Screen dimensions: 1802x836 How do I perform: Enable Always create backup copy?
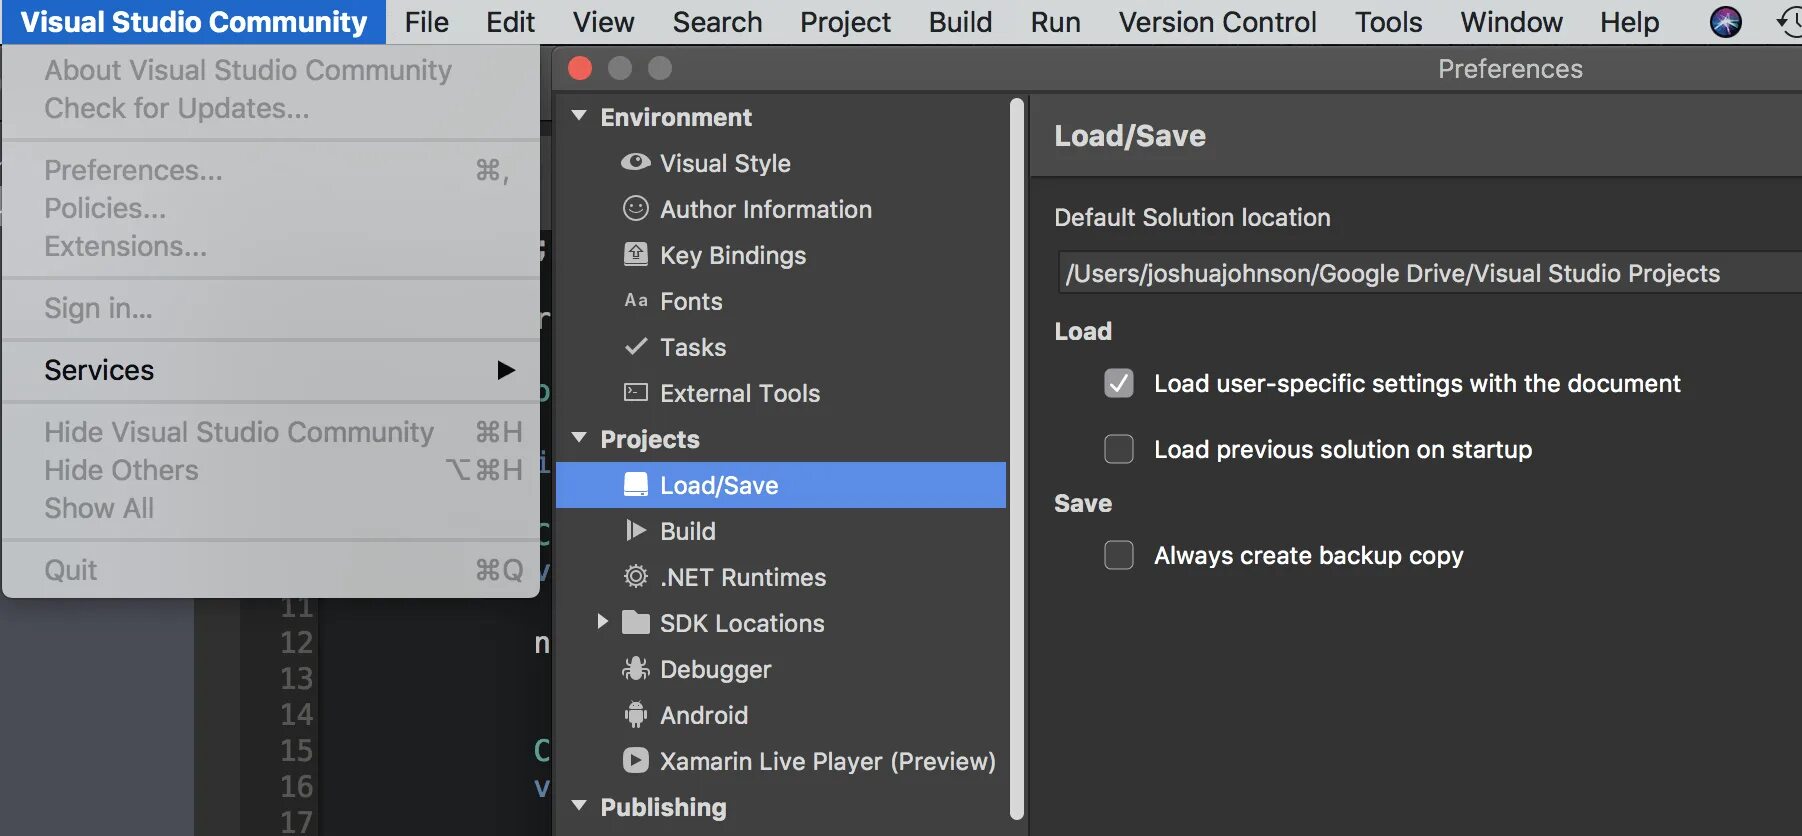coord(1119,555)
